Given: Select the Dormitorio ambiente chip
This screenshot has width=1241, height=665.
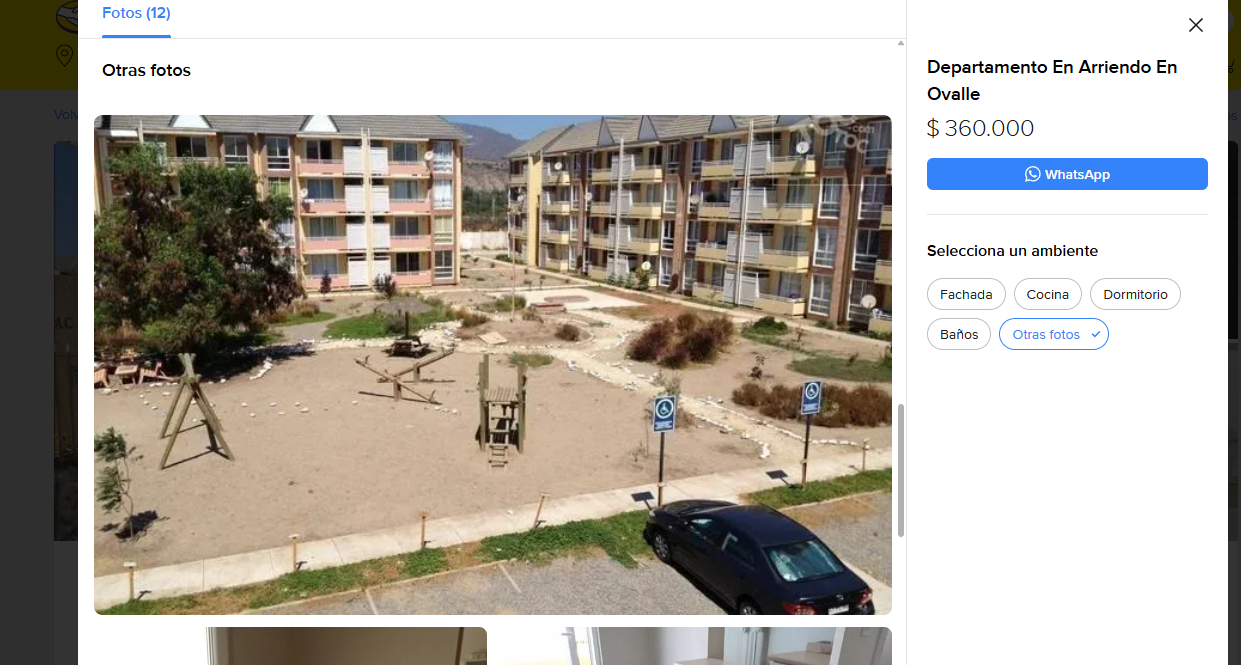Looking at the screenshot, I should coord(1135,295).
